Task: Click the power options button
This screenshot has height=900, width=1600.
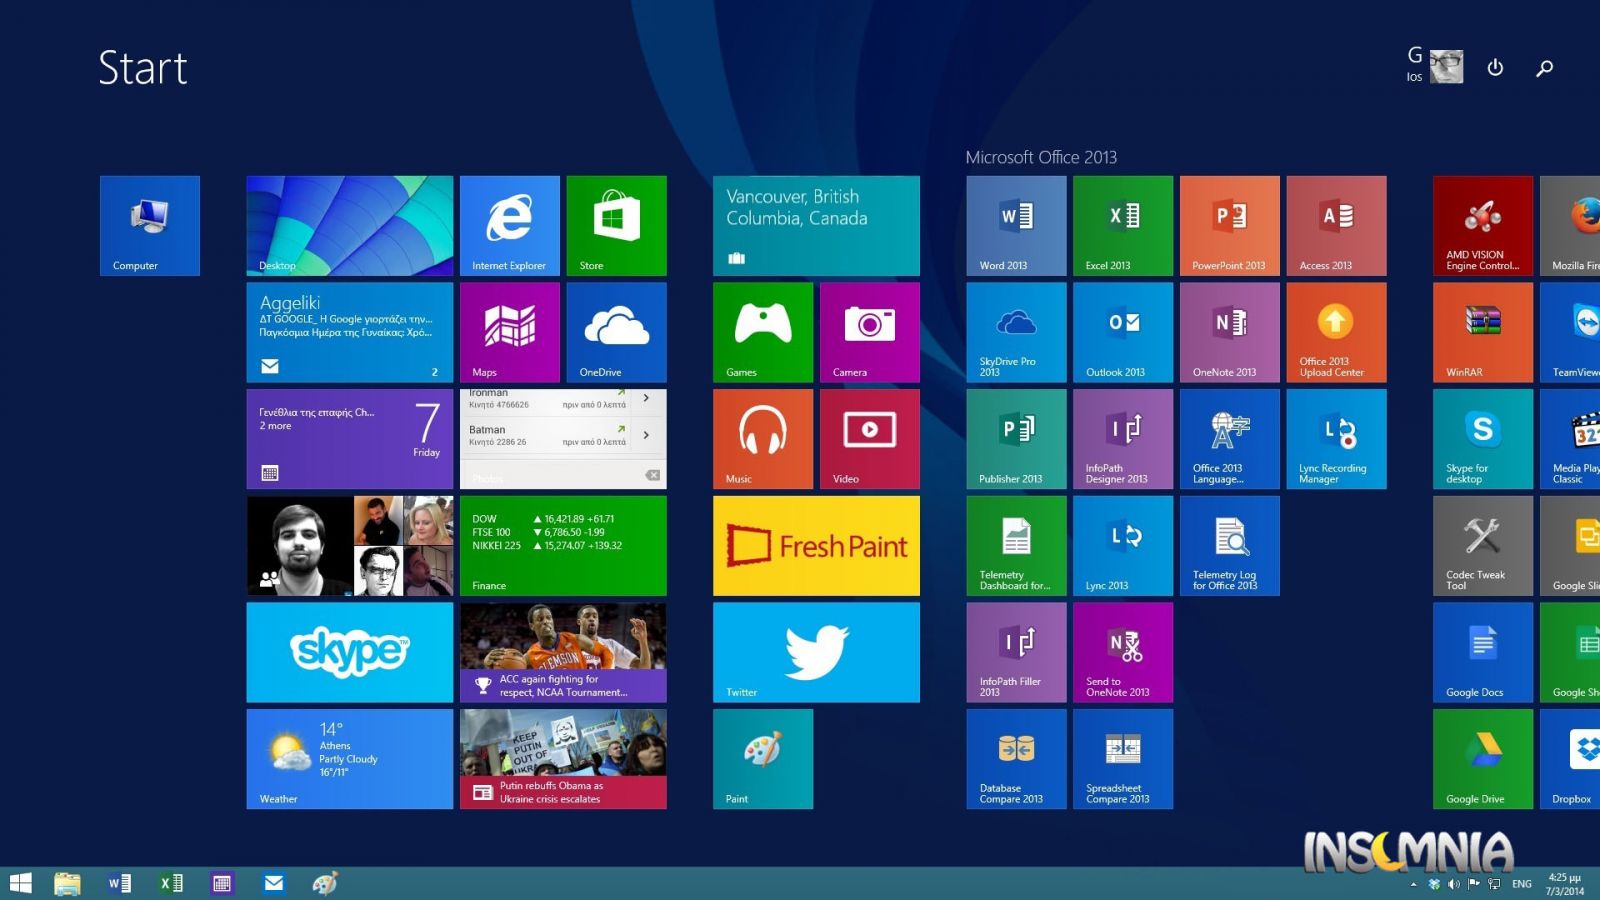Action: (x=1495, y=67)
